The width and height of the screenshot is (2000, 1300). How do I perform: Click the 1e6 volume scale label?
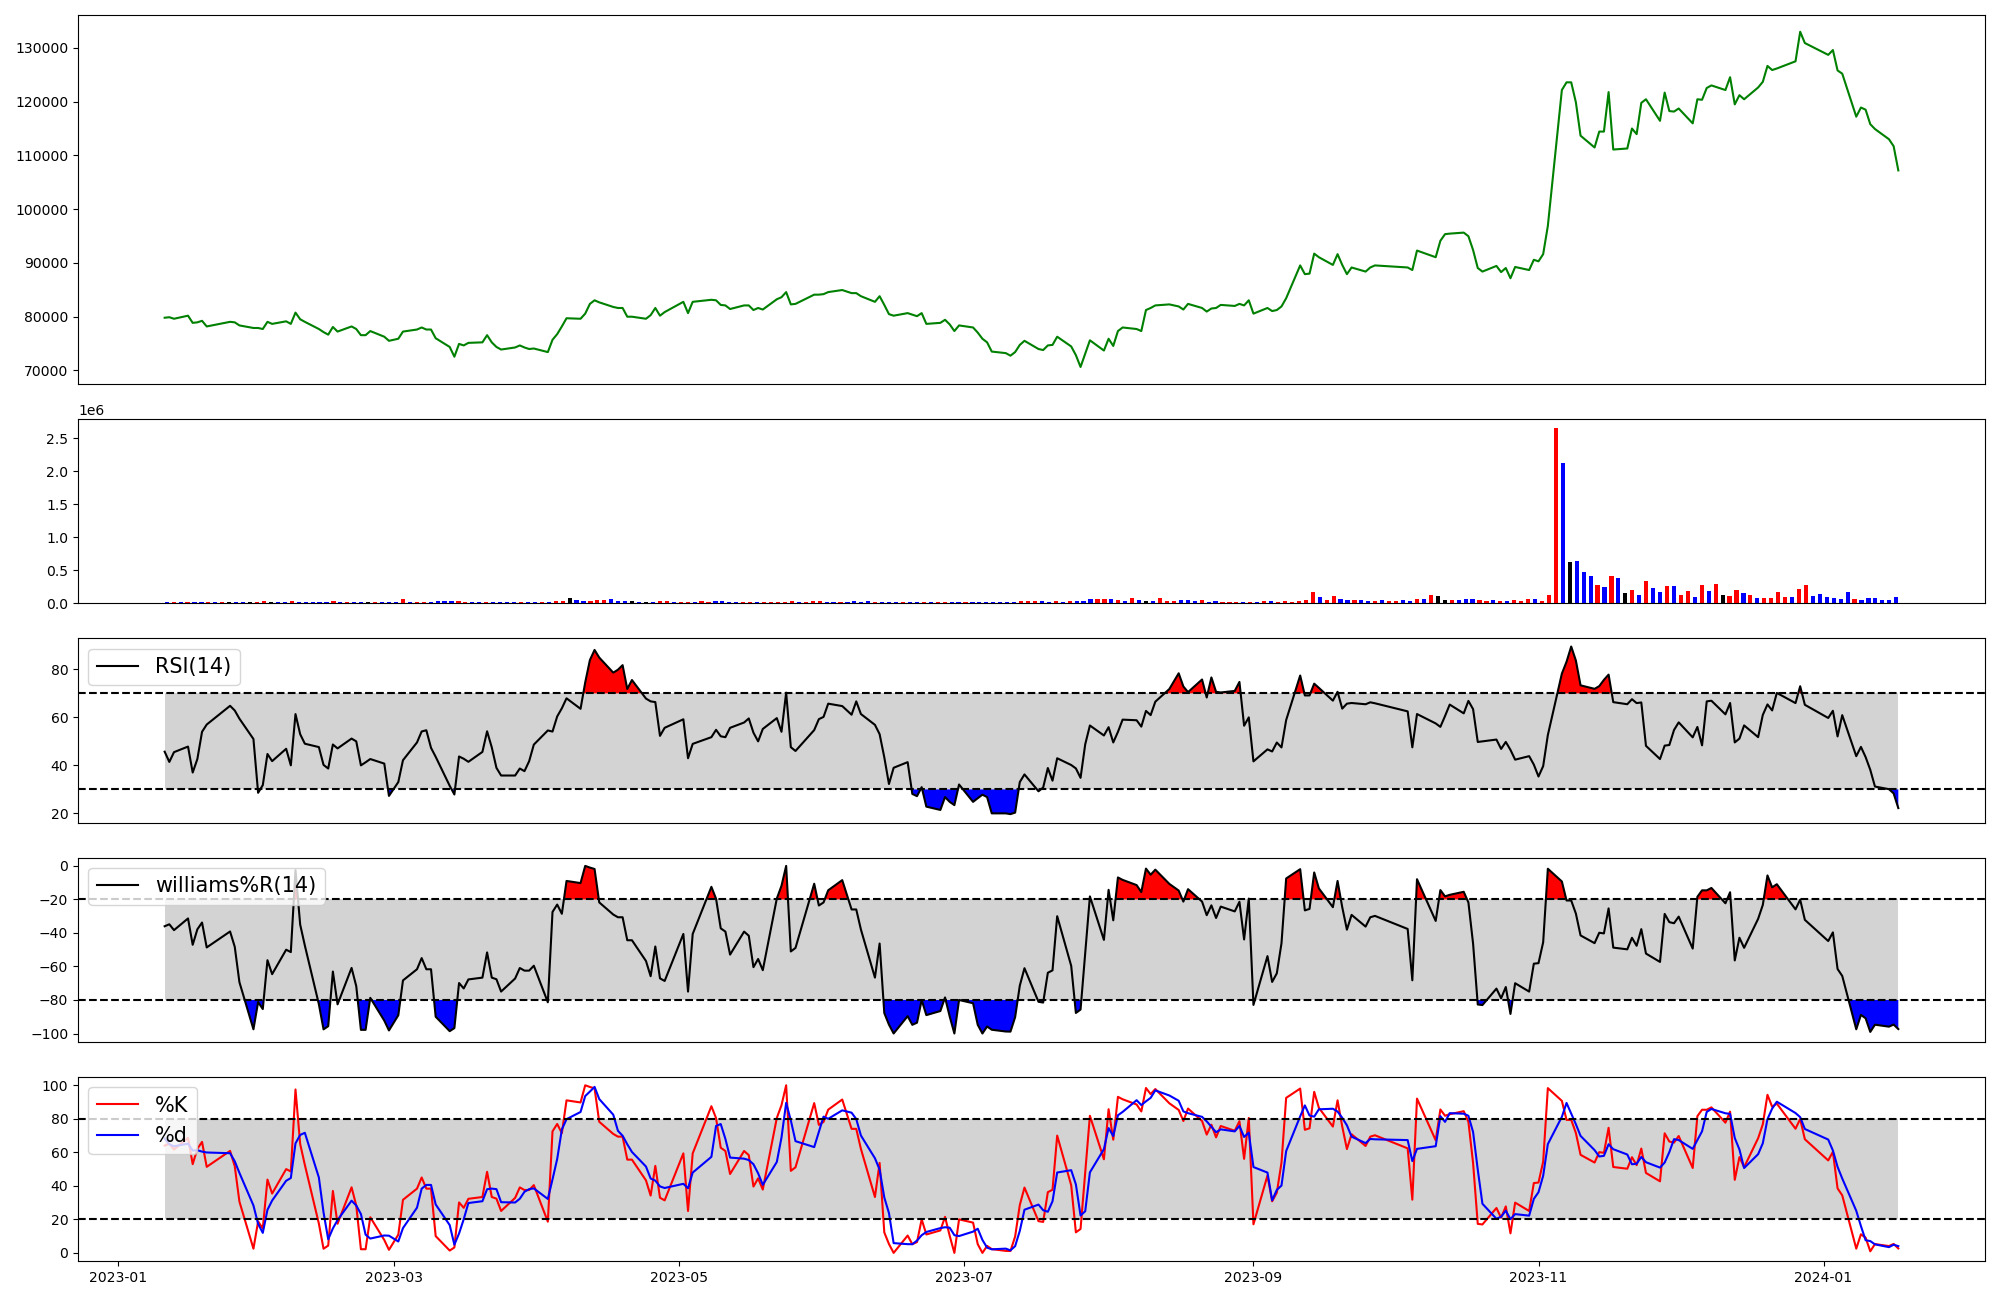pos(91,411)
